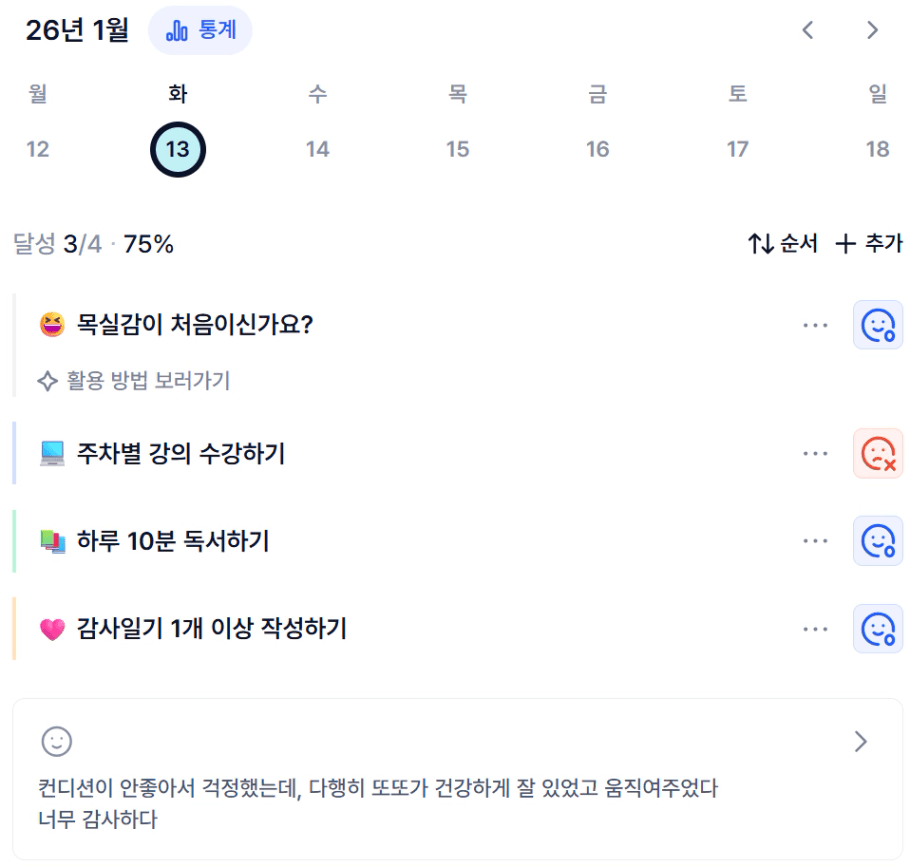The height and width of the screenshot is (867, 910).
Task: Open more options for 목실감이 처음이신가요?
Action: pyautogui.click(x=815, y=325)
